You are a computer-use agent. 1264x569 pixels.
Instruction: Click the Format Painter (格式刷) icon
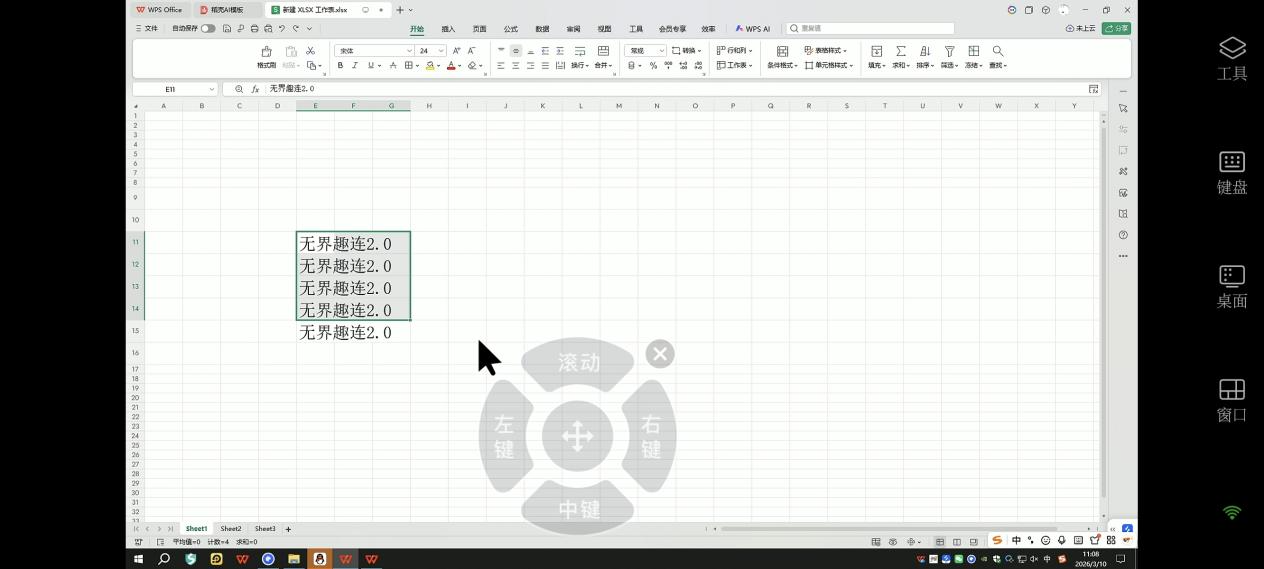tap(266, 52)
